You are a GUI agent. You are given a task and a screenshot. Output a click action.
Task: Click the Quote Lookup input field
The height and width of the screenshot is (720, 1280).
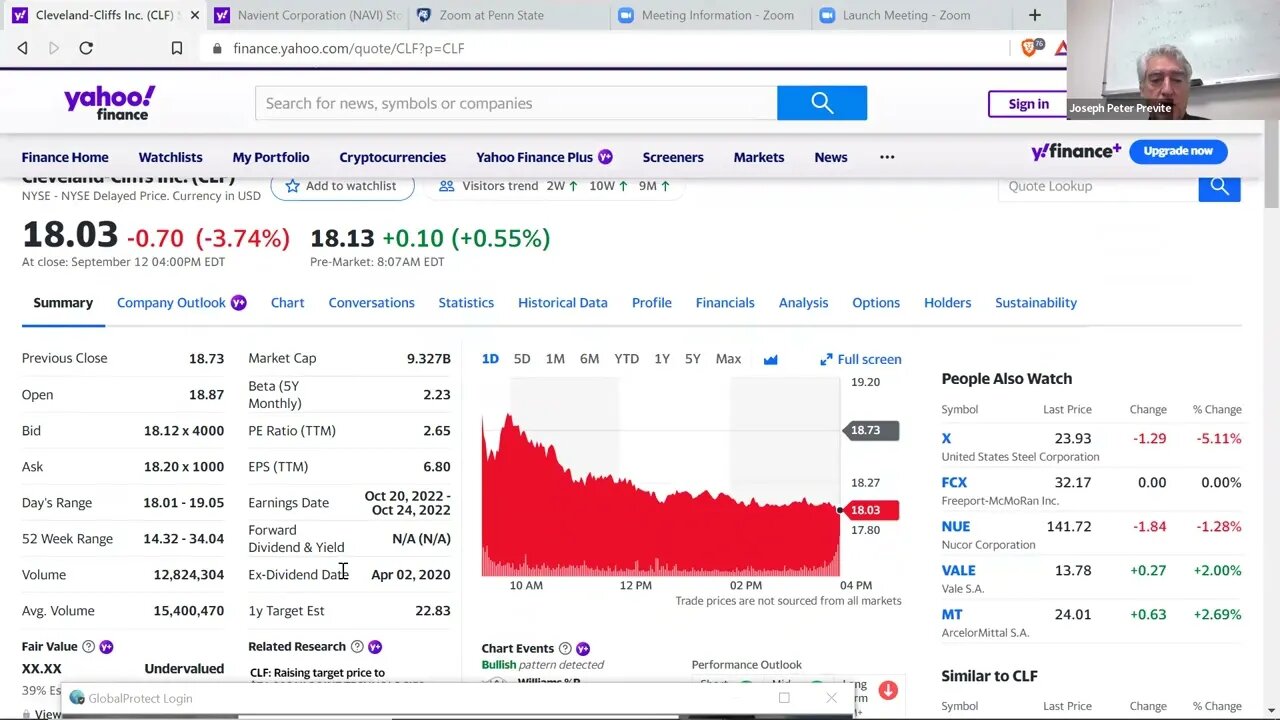click(1098, 186)
